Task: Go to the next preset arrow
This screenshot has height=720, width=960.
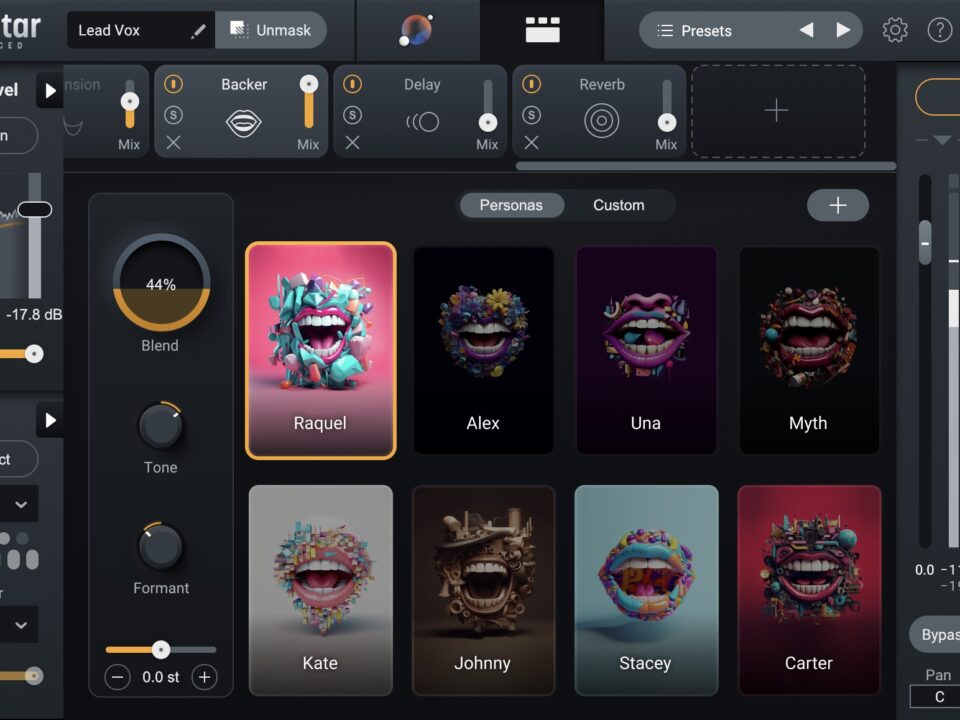Action: (x=843, y=31)
